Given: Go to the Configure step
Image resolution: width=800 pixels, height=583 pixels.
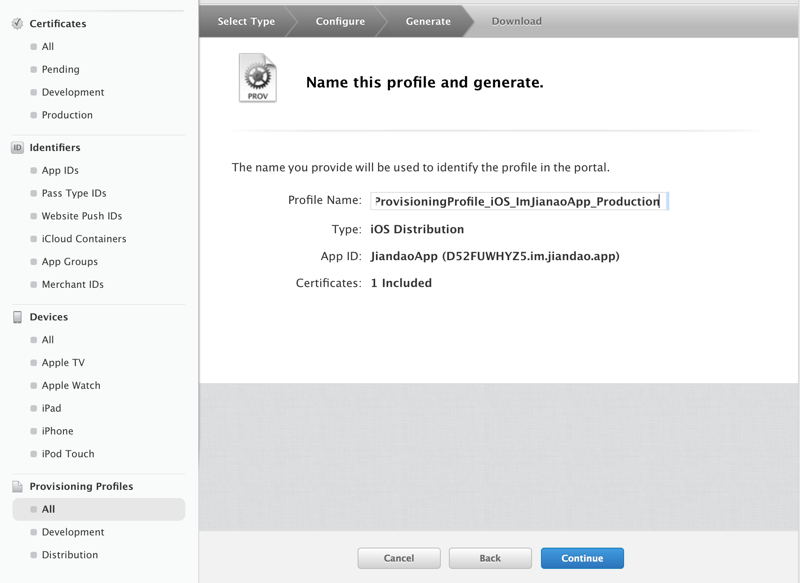Looking at the screenshot, I should 340,21.
